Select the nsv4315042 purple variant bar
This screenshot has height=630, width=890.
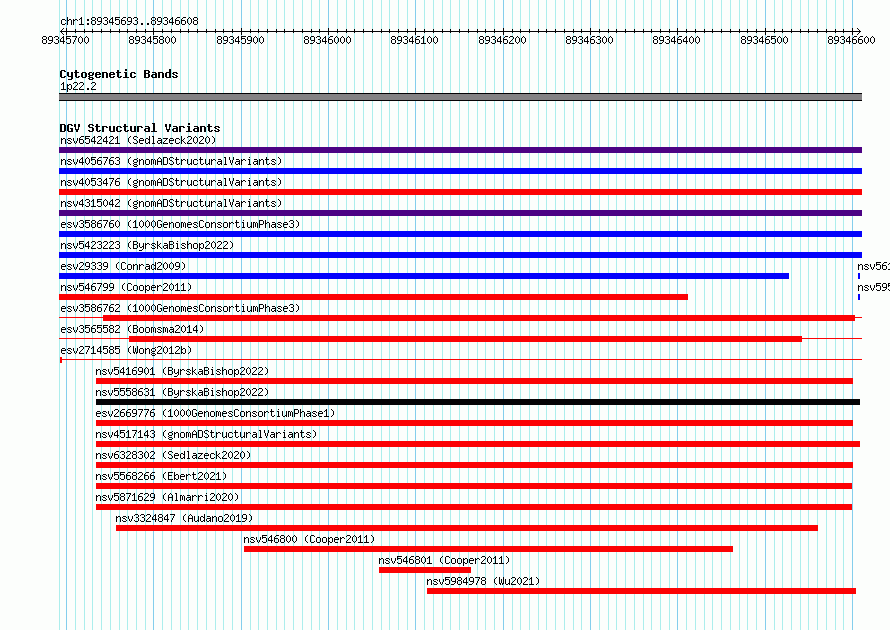460,213
